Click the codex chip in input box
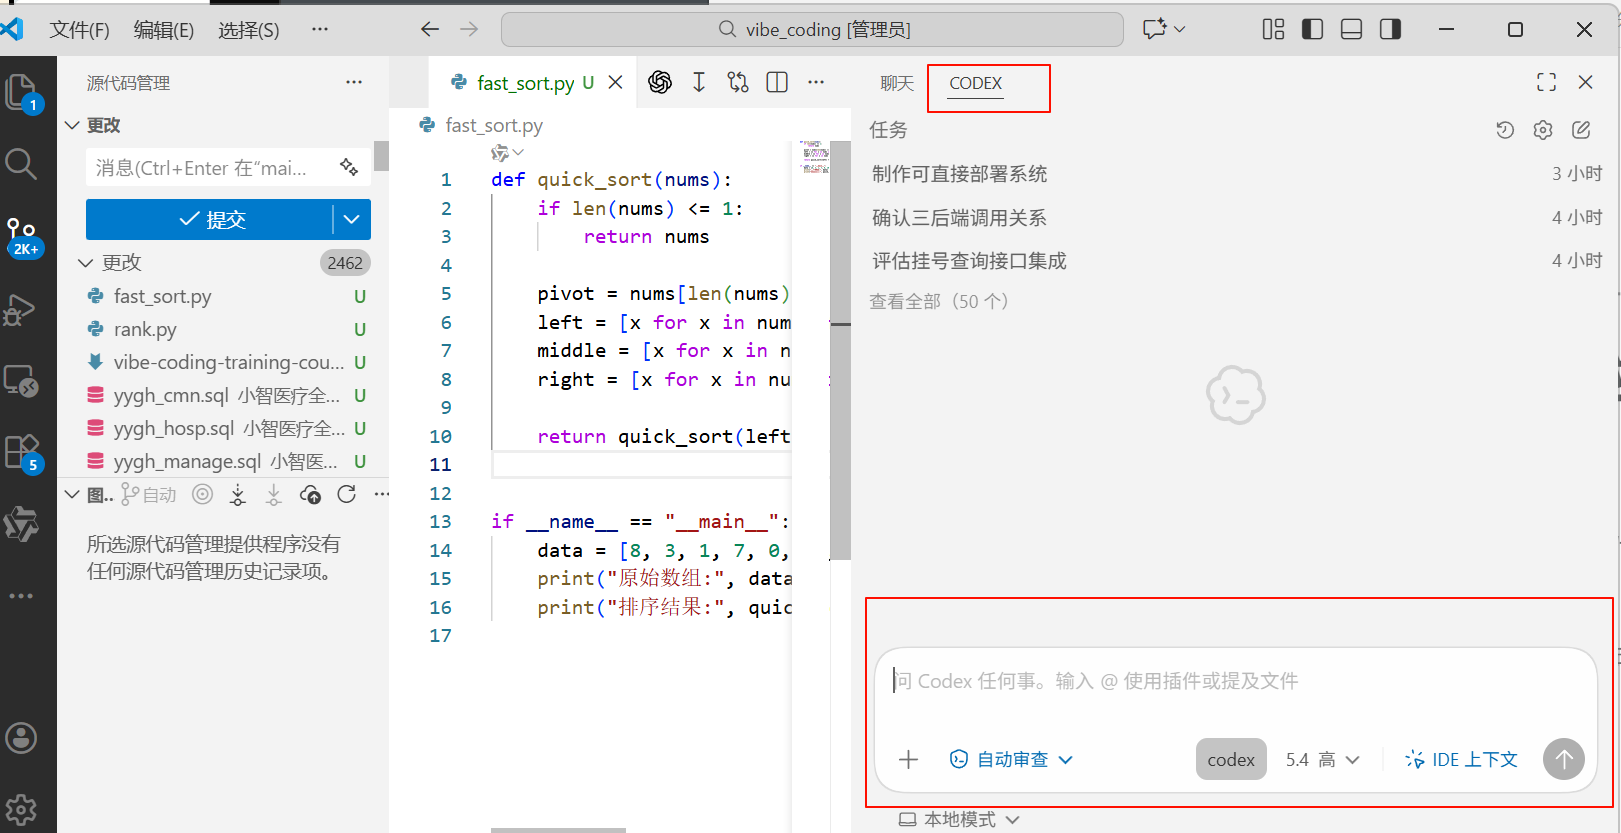Screen dimensions: 1621x833 (1231, 760)
